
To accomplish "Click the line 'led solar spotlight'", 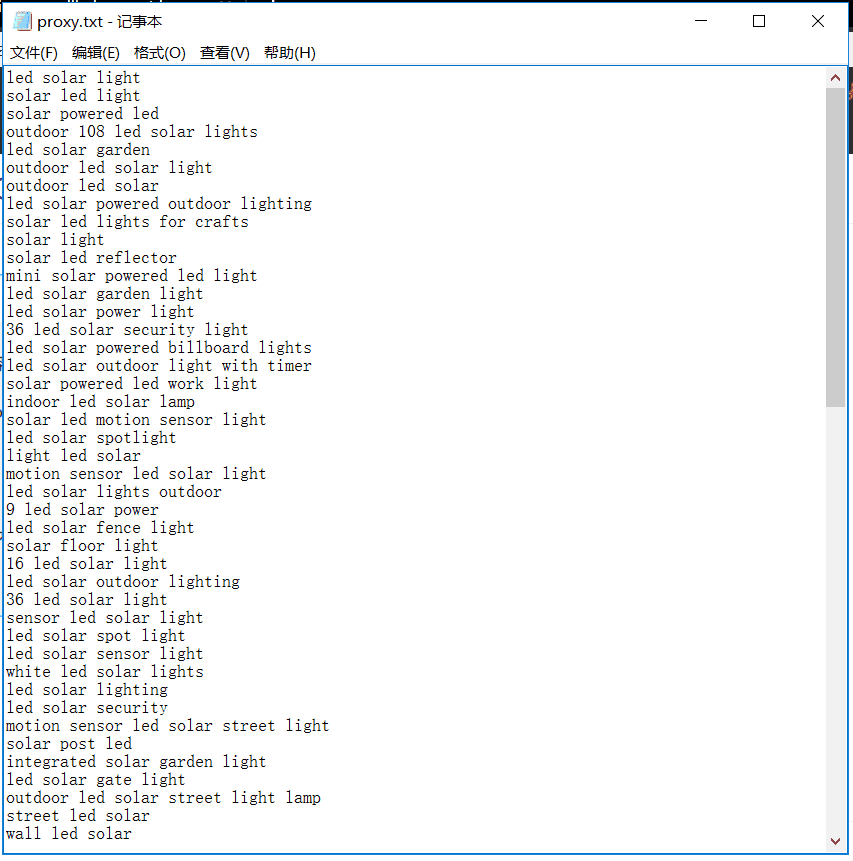I will (92, 438).
